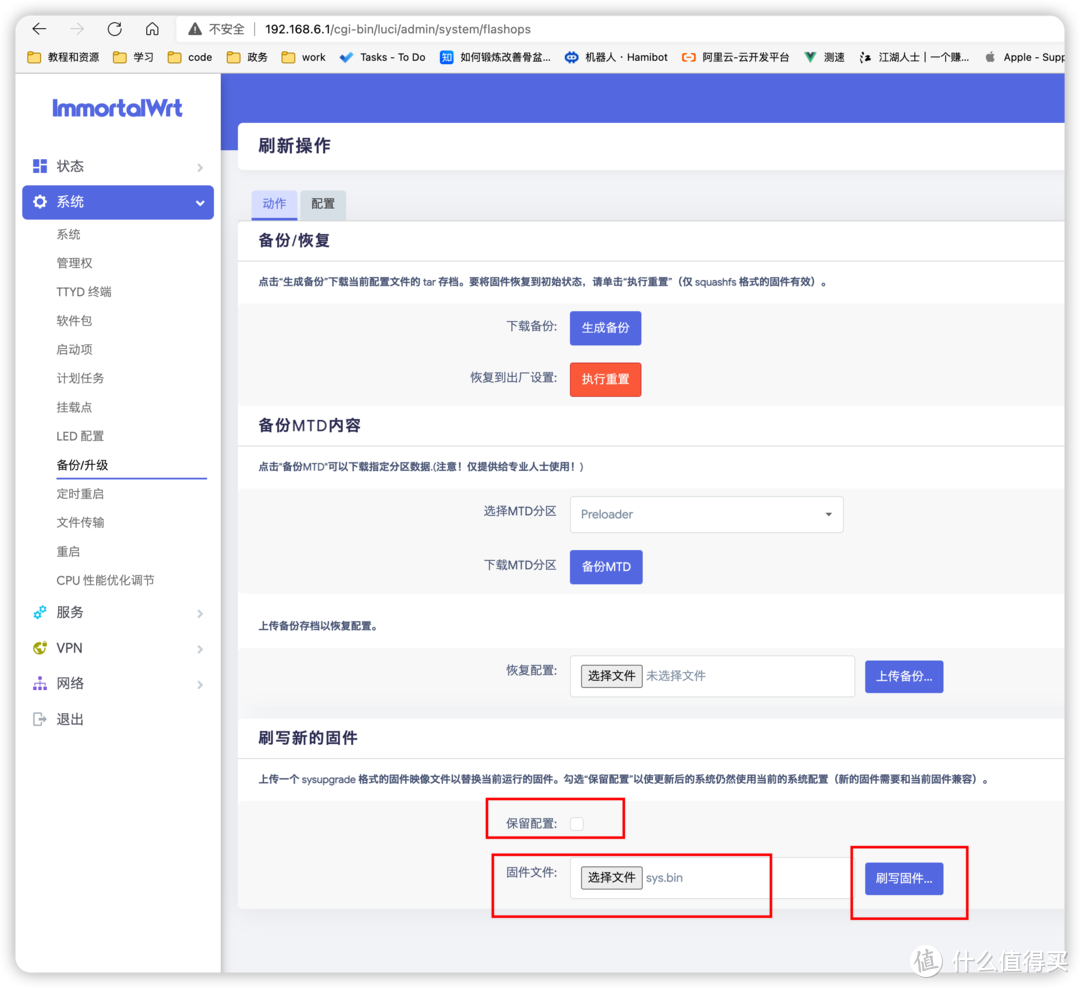Open the Preloader MTD partition dropdown
1080x988 pixels.
tap(706, 514)
